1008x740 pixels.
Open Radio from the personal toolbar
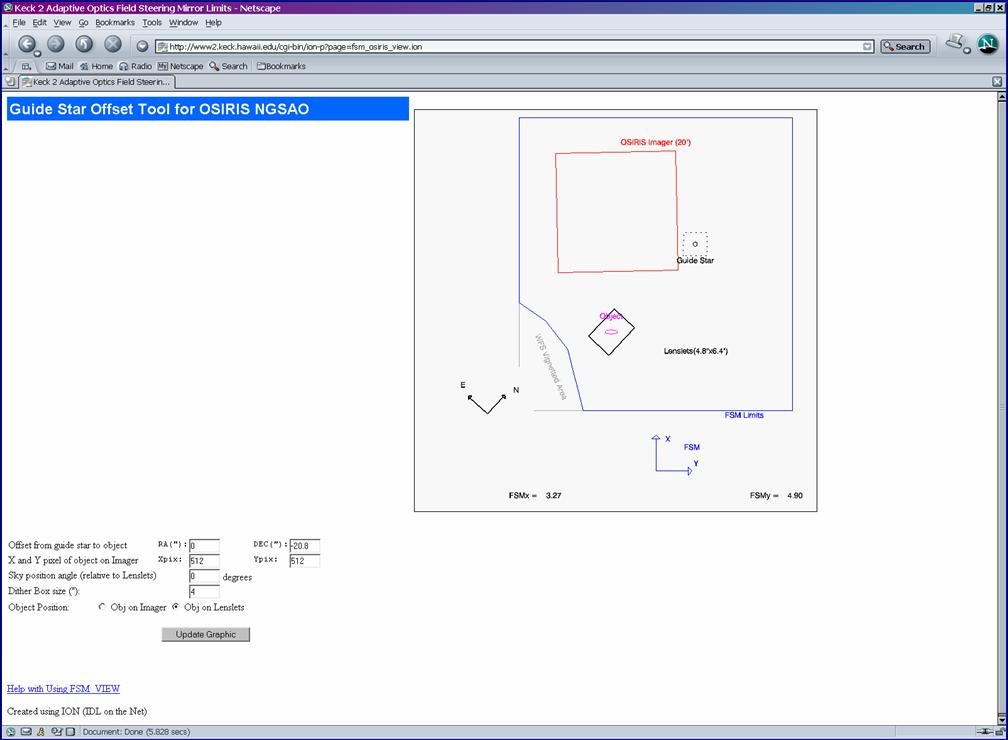(x=135, y=66)
